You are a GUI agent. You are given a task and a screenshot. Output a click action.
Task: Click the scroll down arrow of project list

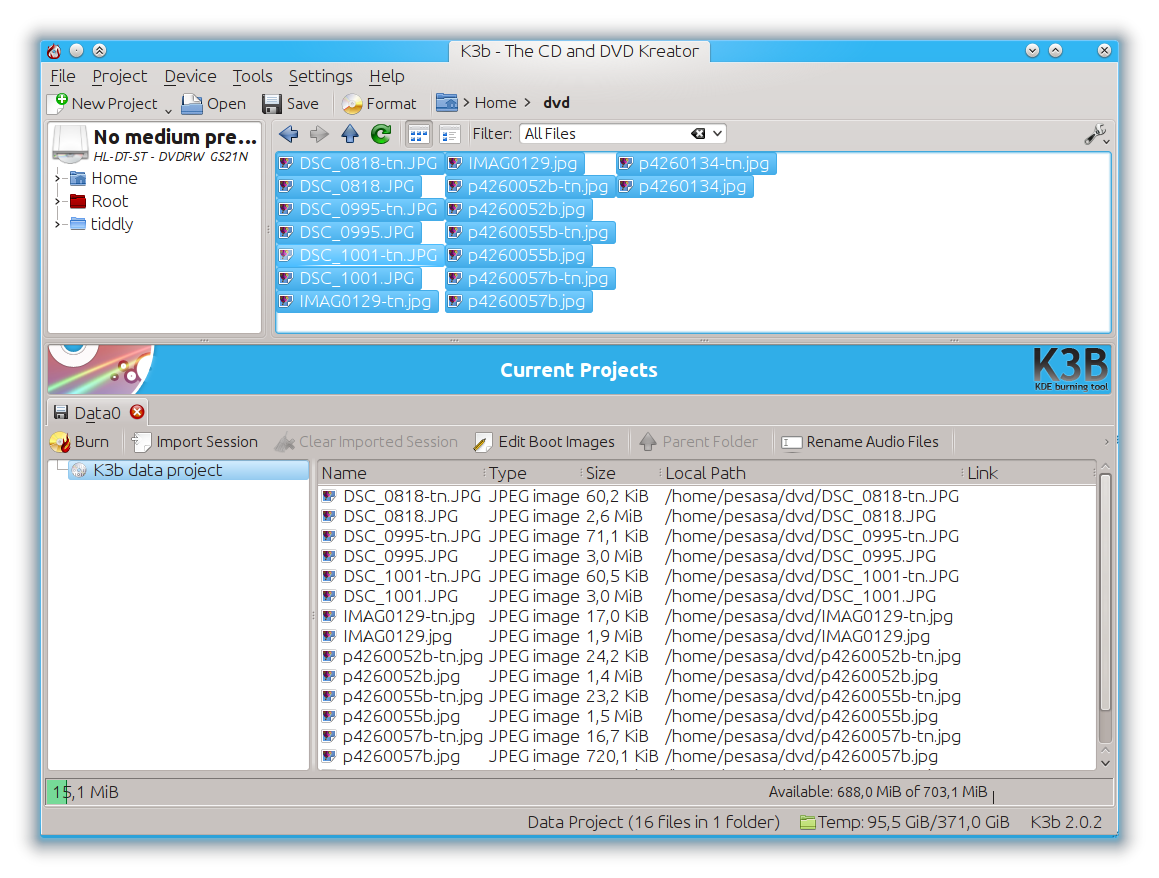pyautogui.click(x=1105, y=763)
